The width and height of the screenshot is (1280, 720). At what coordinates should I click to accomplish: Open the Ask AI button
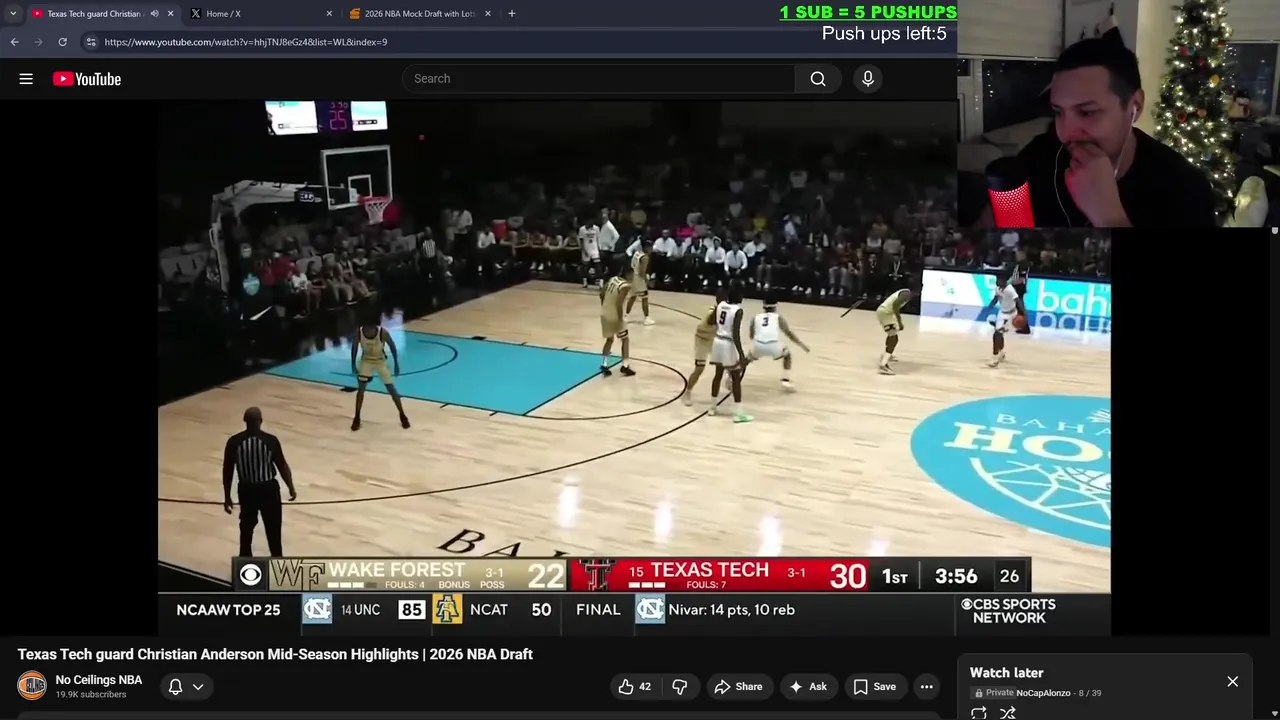tap(808, 686)
